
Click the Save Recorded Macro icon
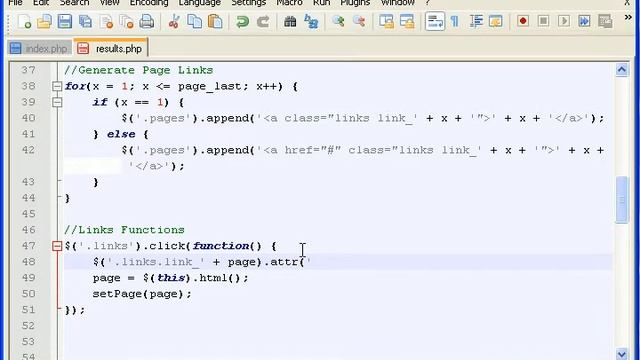[605, 21]
